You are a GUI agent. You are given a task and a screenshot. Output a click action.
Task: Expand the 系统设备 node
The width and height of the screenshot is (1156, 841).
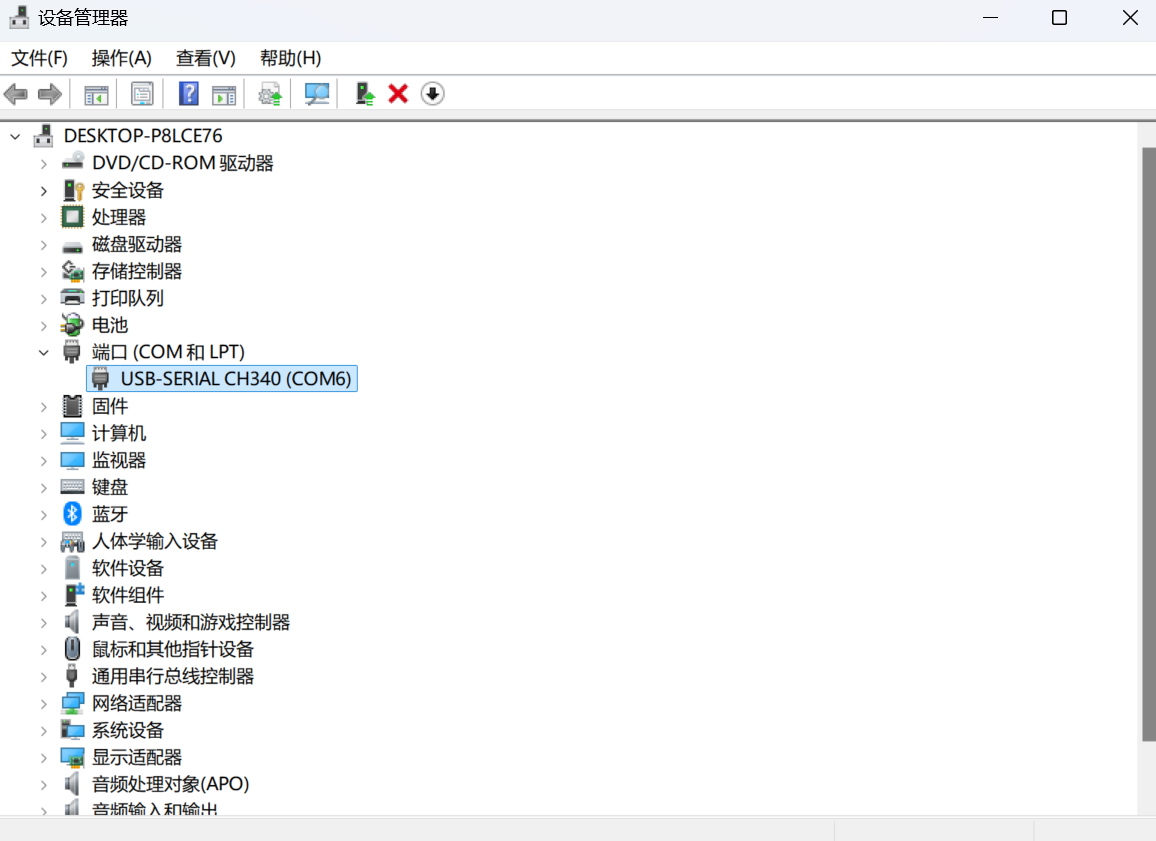(x=43, y=730)
